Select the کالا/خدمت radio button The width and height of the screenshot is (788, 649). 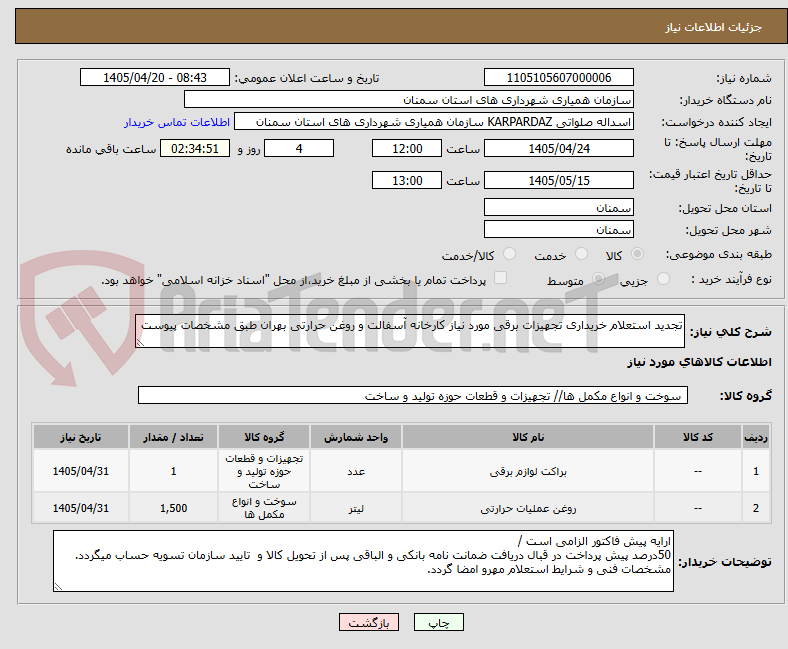click(510, 254)
